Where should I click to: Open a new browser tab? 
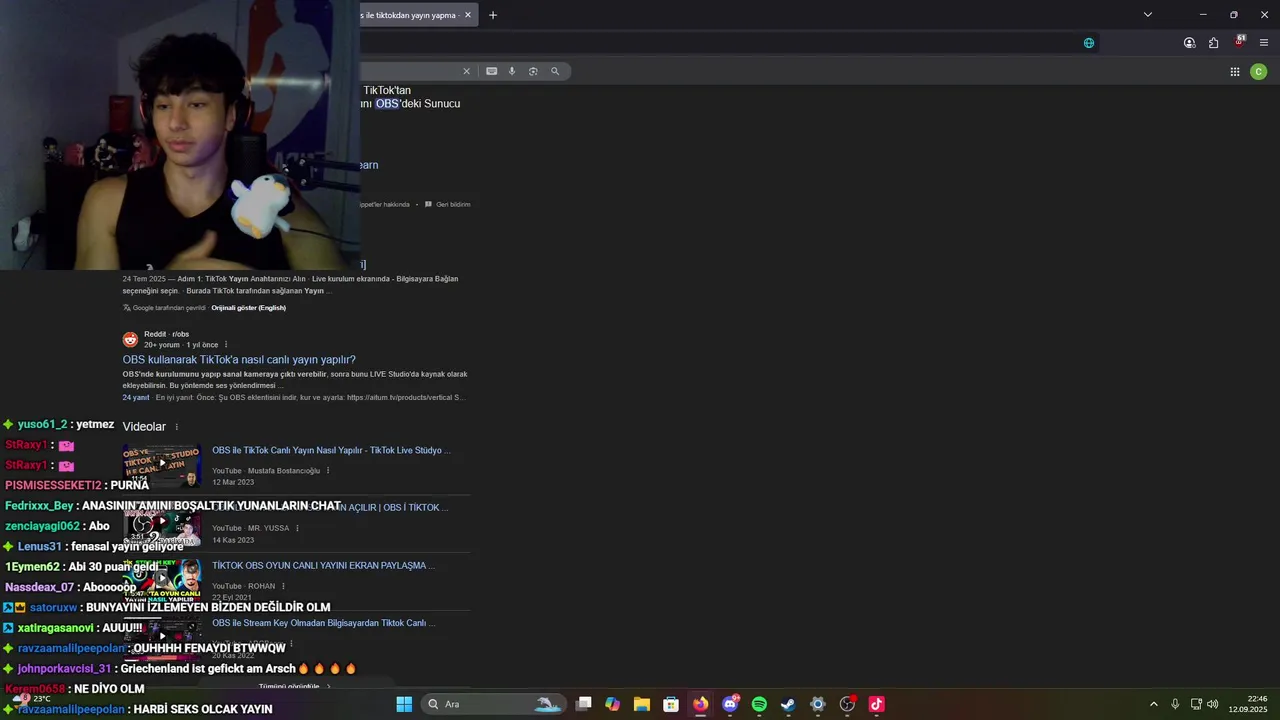(x=493, y=15)
